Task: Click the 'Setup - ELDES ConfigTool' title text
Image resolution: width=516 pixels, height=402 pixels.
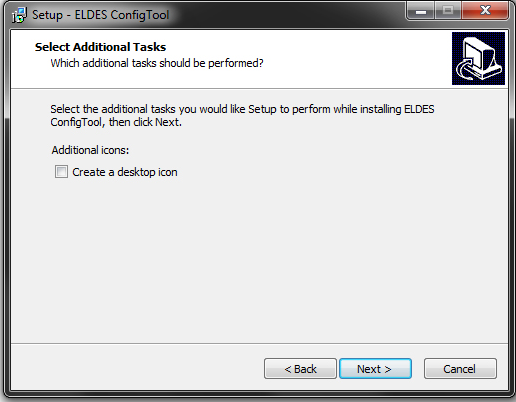Action: coord(101,15)
